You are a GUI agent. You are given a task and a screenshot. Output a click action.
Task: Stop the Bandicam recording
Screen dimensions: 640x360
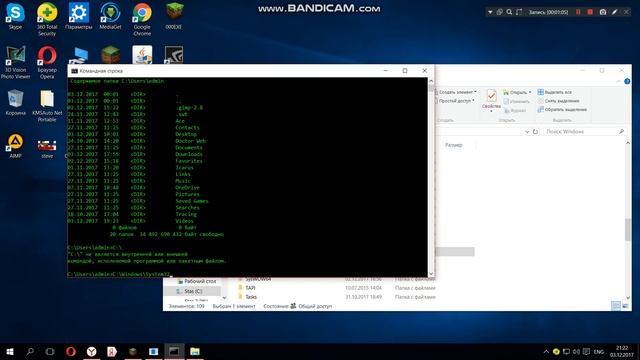tap(590, 12)
